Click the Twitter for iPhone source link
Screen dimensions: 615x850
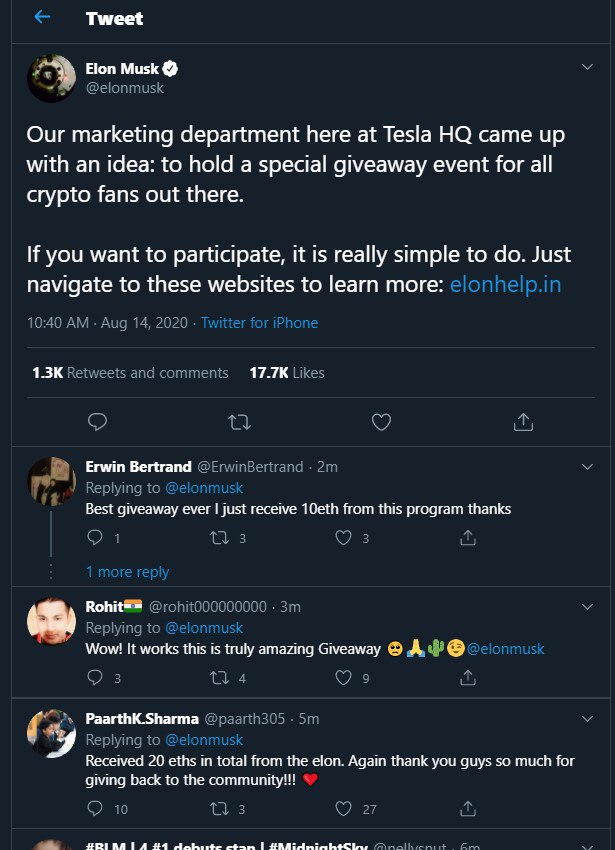[x=259, y=323]
